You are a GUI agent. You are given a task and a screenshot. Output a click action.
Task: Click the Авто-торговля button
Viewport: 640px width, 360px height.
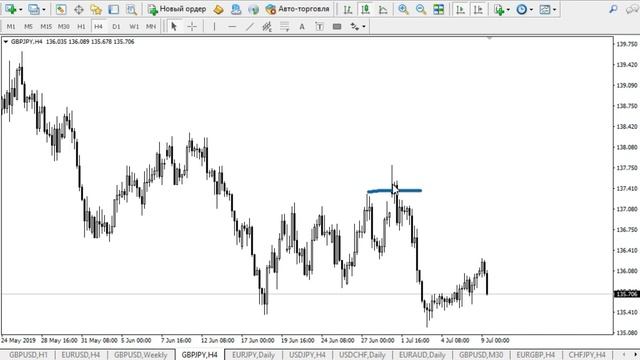(x=298, y=9)
